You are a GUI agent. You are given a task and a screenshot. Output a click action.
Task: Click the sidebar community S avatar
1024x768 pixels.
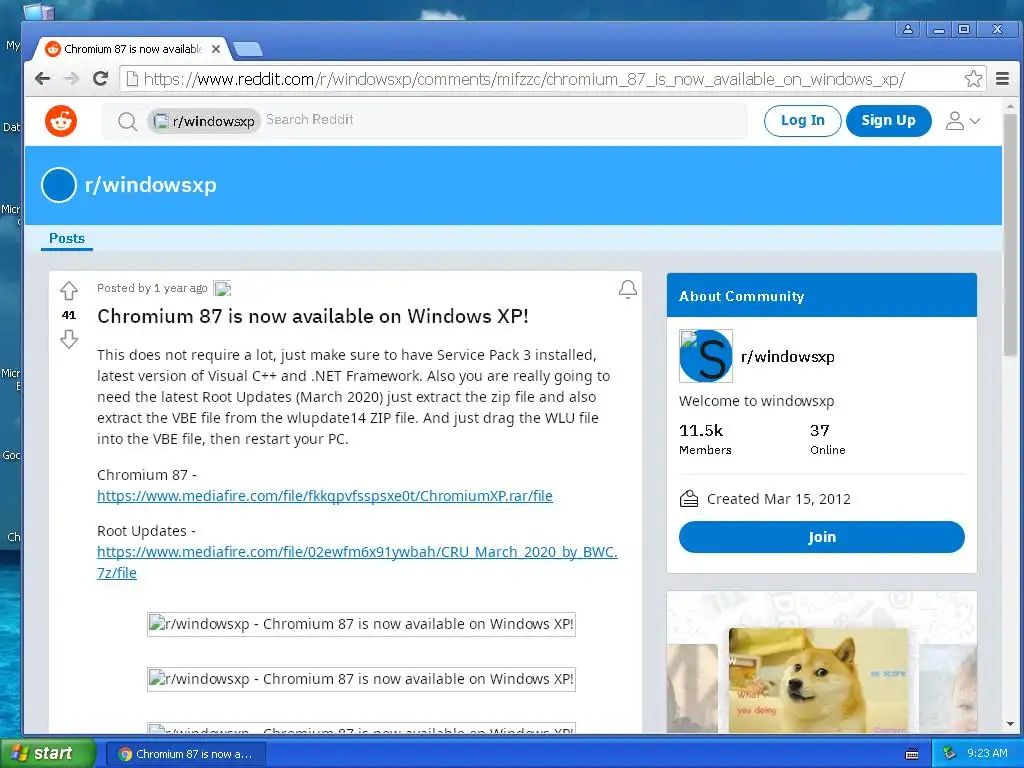pyautogui.click(x=706, y=356)
